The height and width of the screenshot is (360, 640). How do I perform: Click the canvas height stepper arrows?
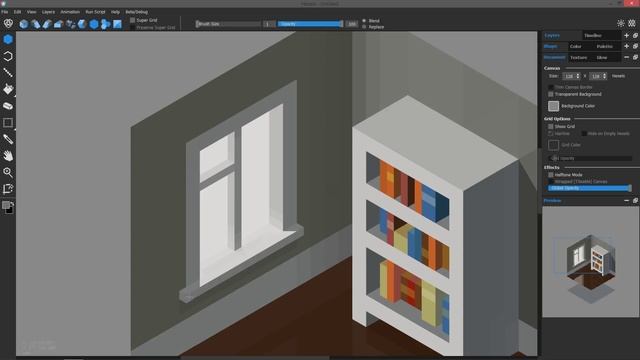tap(604, 76)
